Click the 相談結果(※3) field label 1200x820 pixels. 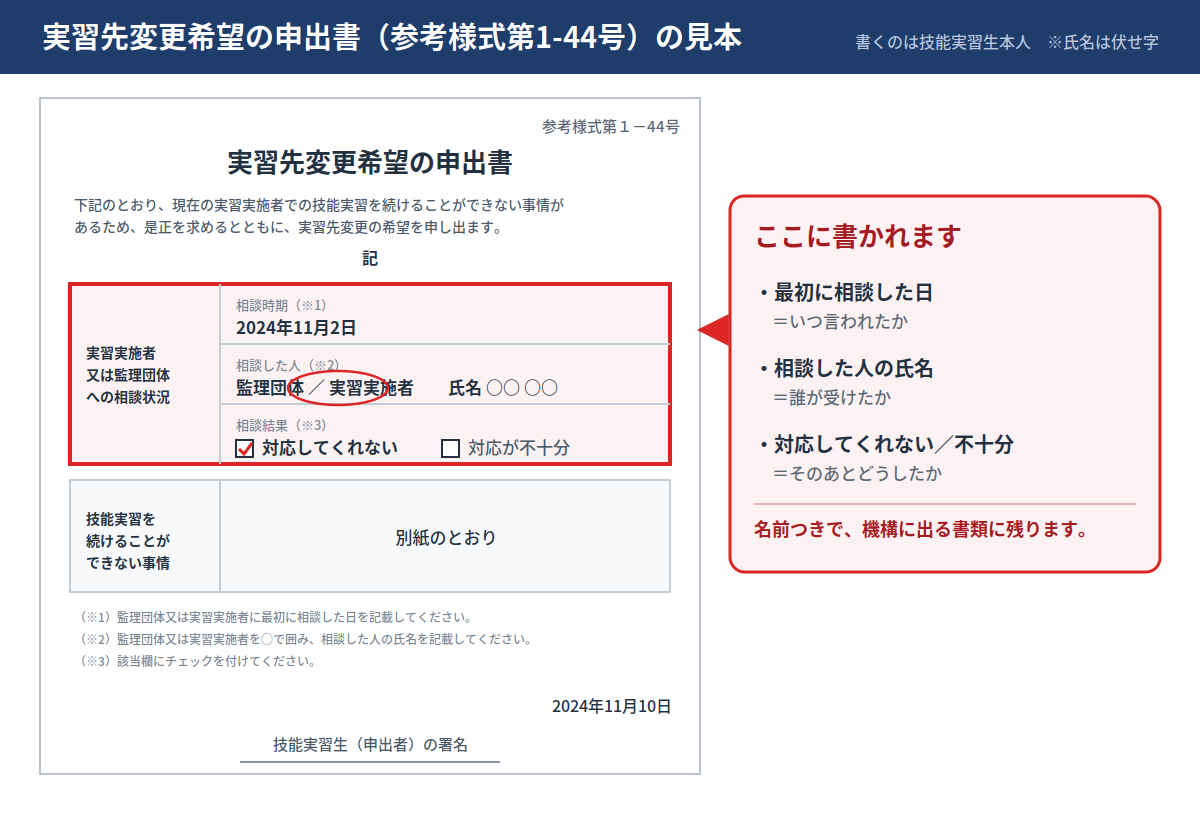click(x=281, y=425)
